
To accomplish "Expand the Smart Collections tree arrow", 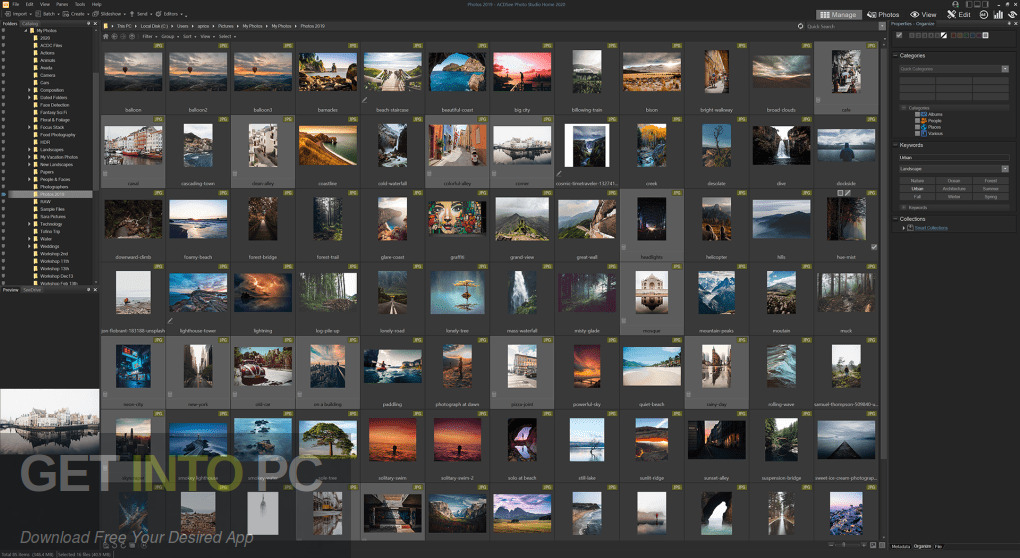I will [x=904, y=228].
